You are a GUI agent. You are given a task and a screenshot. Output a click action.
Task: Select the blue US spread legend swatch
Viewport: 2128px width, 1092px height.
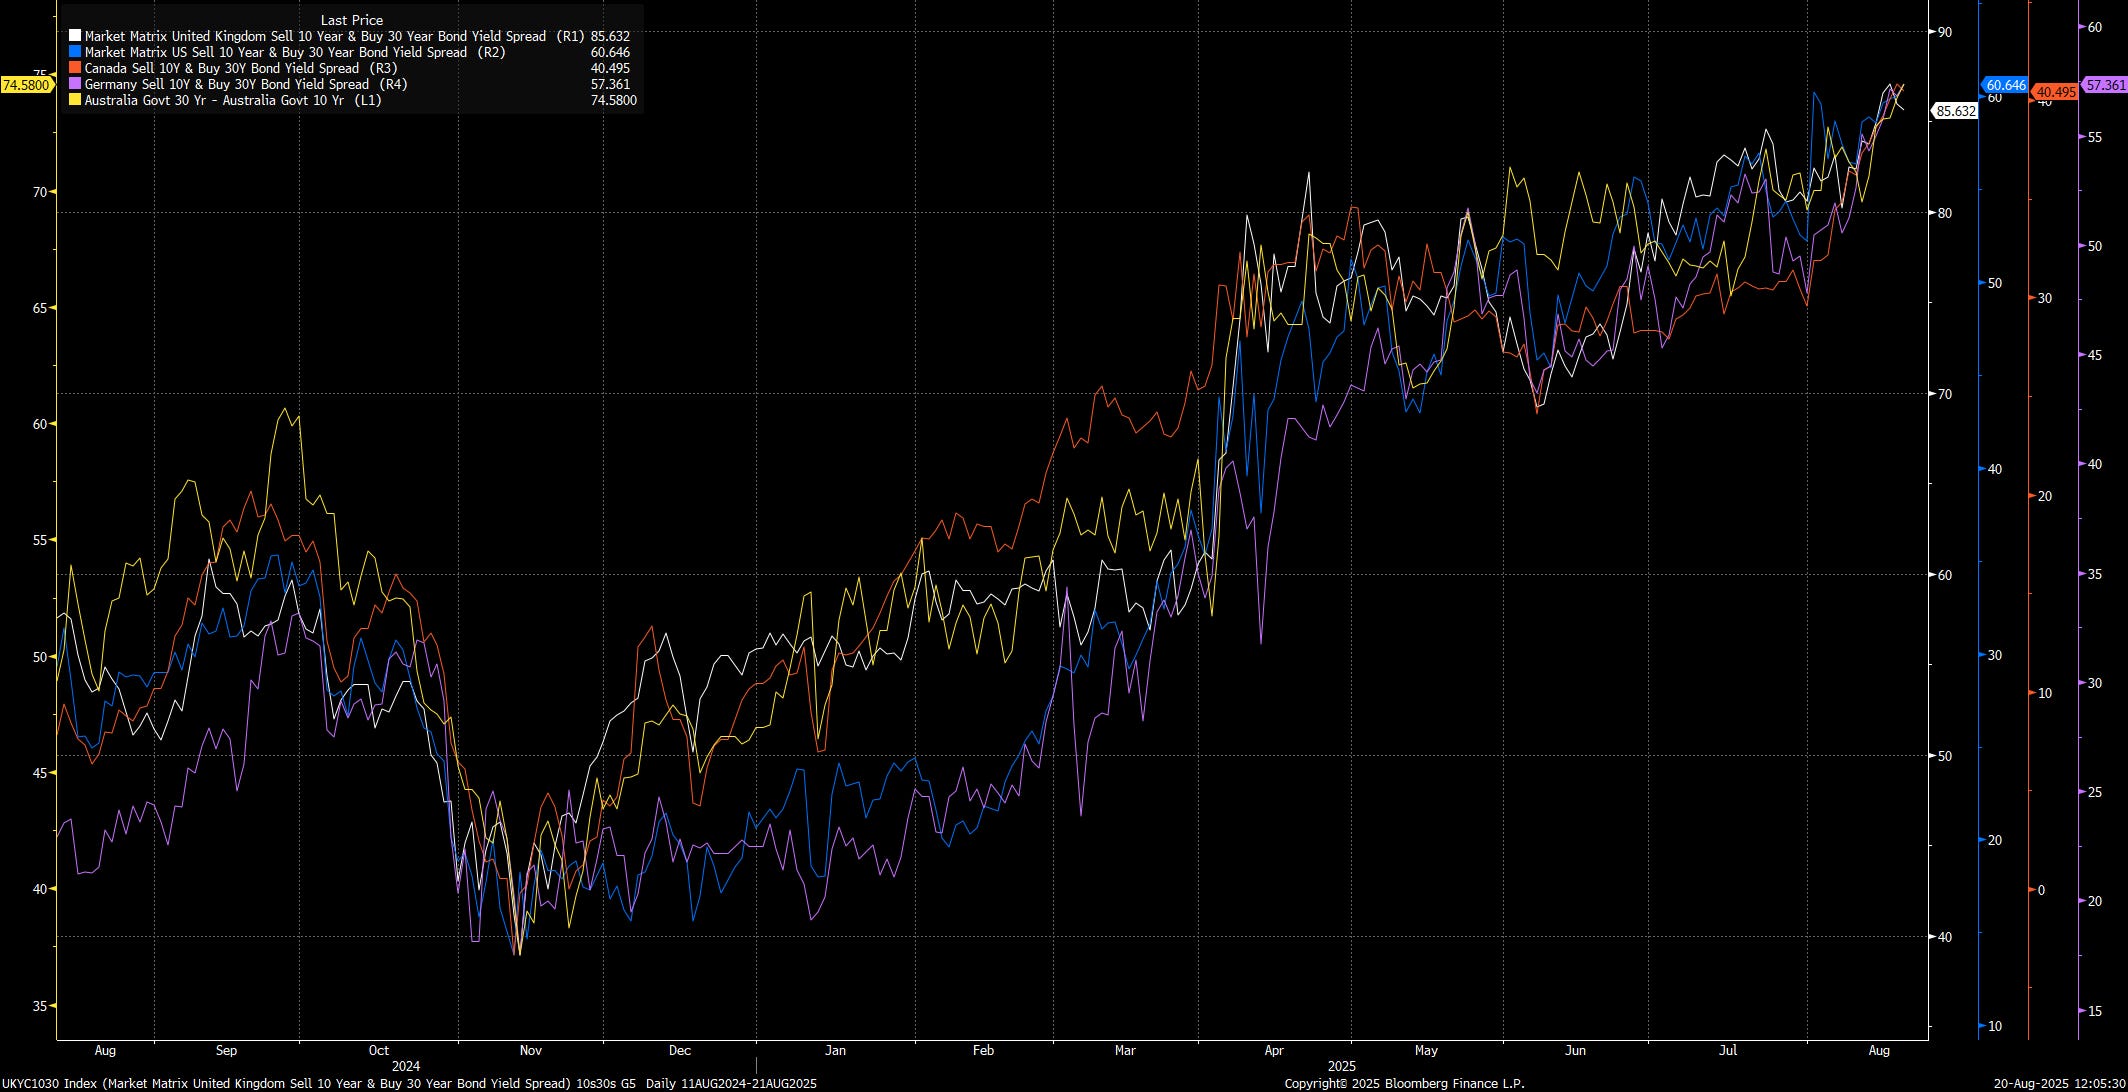77,52
